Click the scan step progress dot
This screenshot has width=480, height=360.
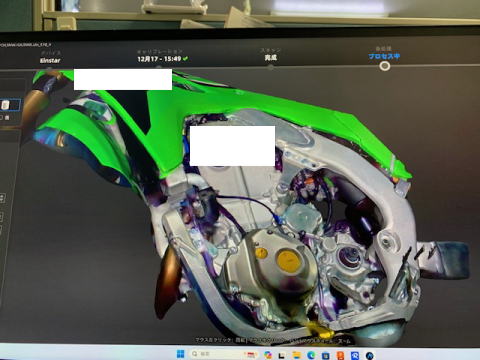click(271, 67)
